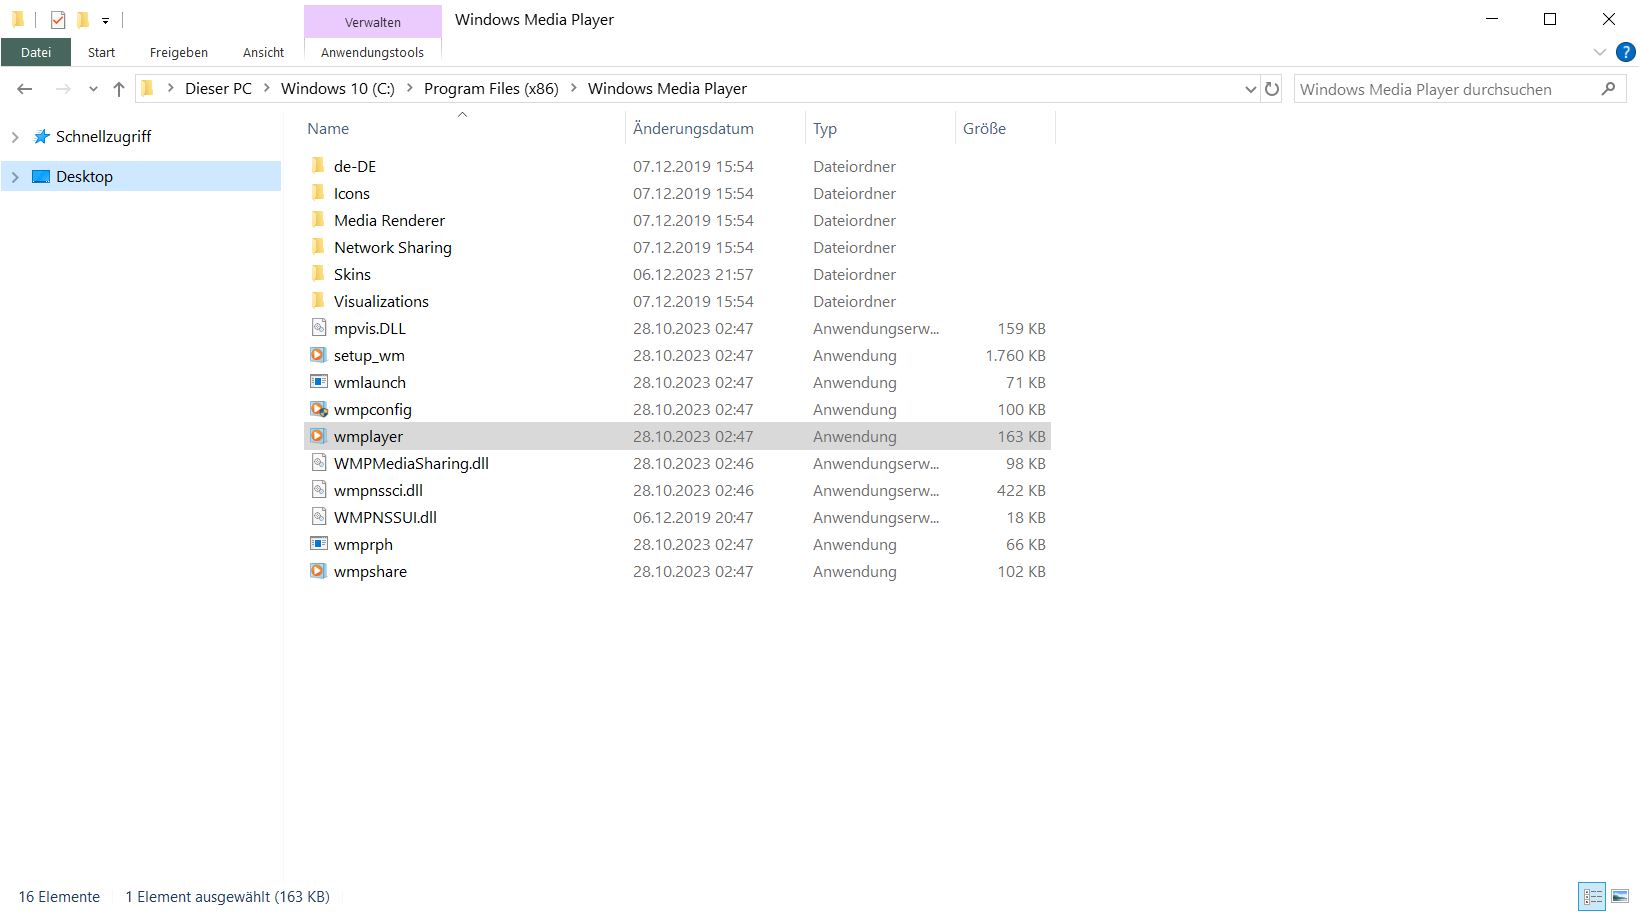Screen dimensions: 1640x912
Task: Select Desktop in navigation pane
Action: (x=84, y=177)
